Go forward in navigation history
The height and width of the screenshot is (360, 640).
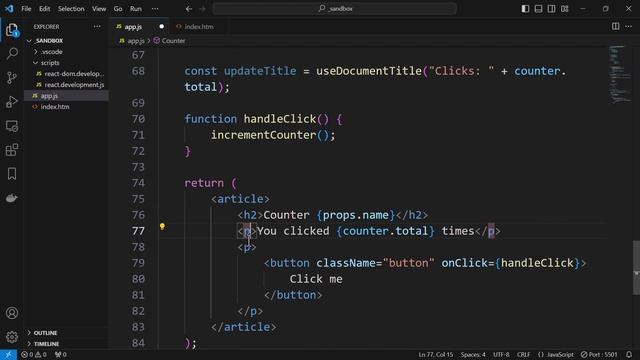tap(202, 9)
